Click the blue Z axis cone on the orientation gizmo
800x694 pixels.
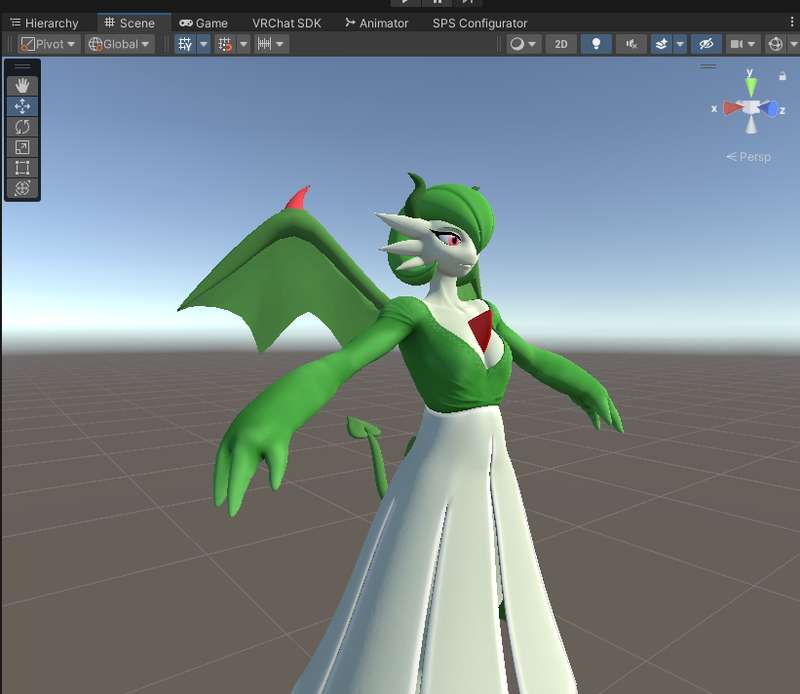click(x=770, y=109)
